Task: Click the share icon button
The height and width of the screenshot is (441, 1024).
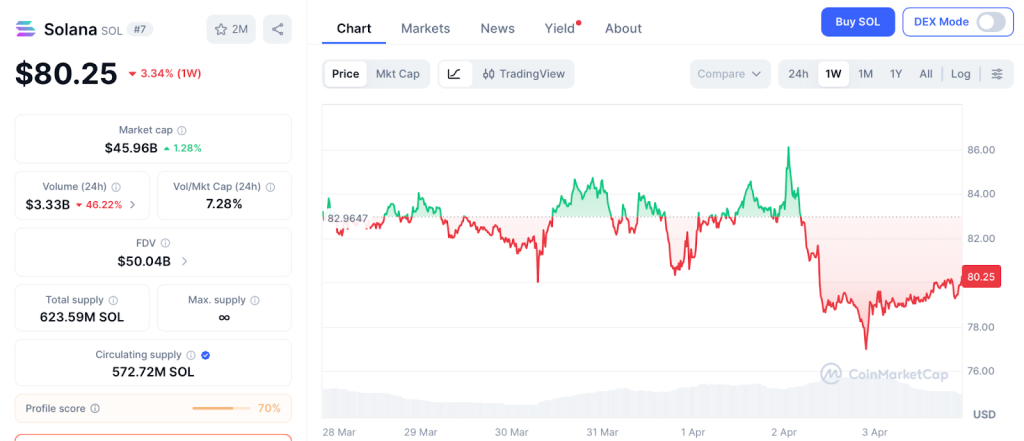Action: click(x=277, y=29)
